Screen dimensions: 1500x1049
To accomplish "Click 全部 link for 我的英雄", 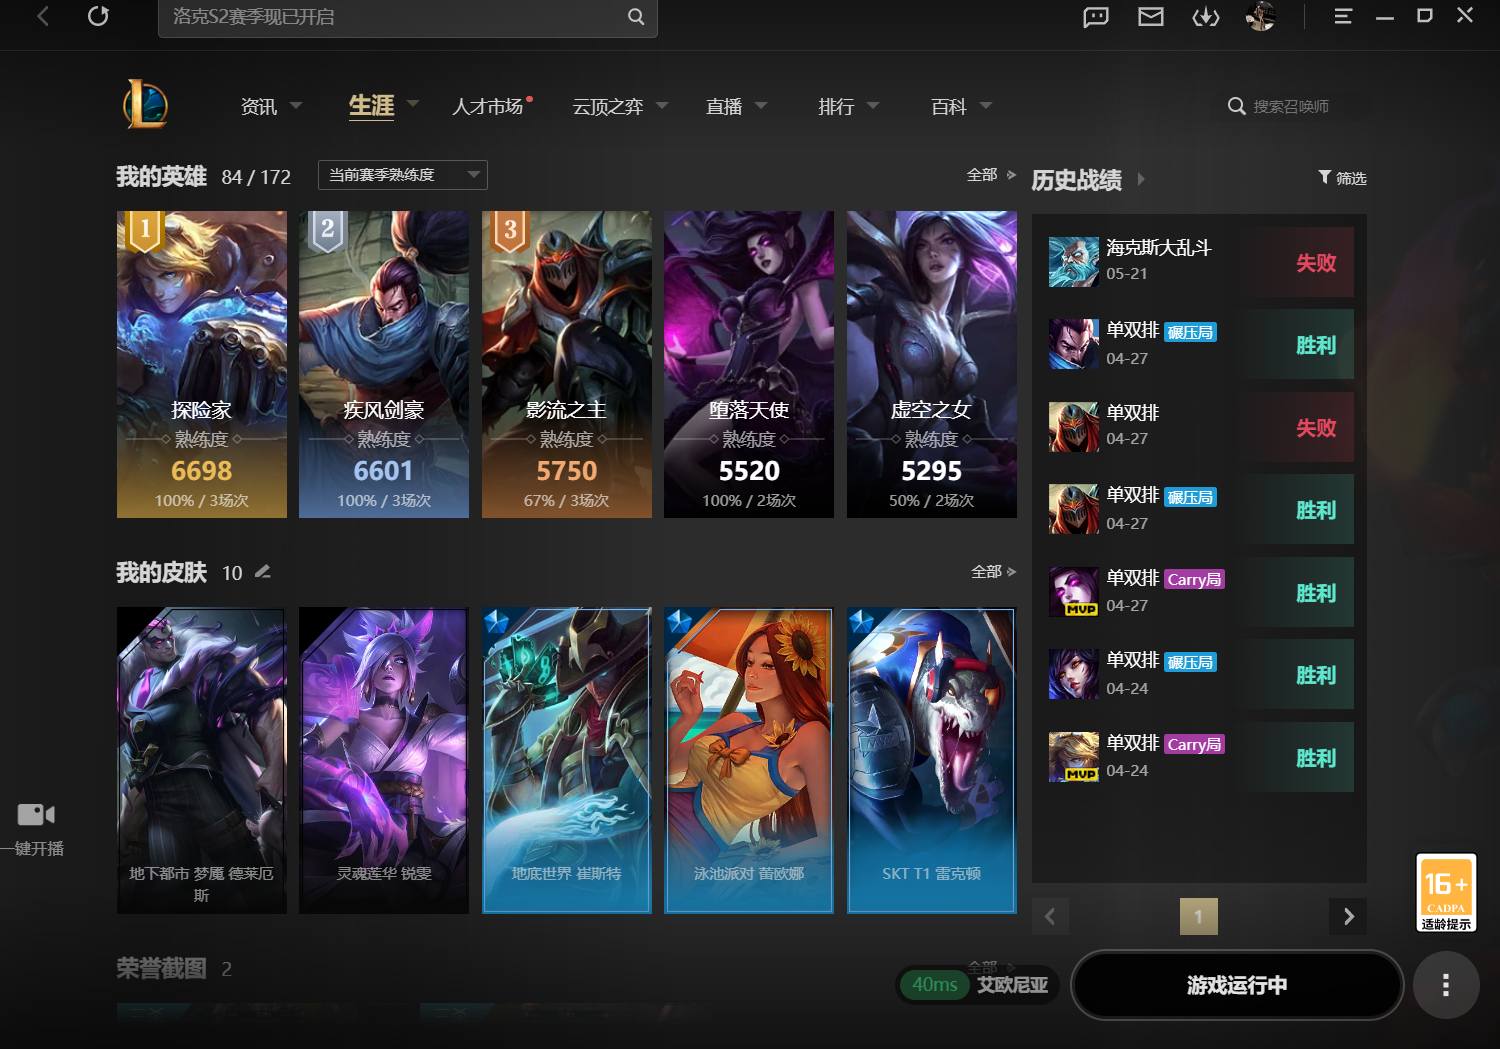I will 991,175.
